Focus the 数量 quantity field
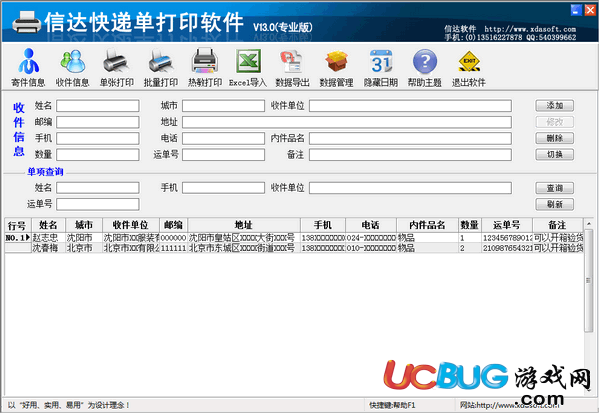The image size is (600, 414). coord(98,155)
